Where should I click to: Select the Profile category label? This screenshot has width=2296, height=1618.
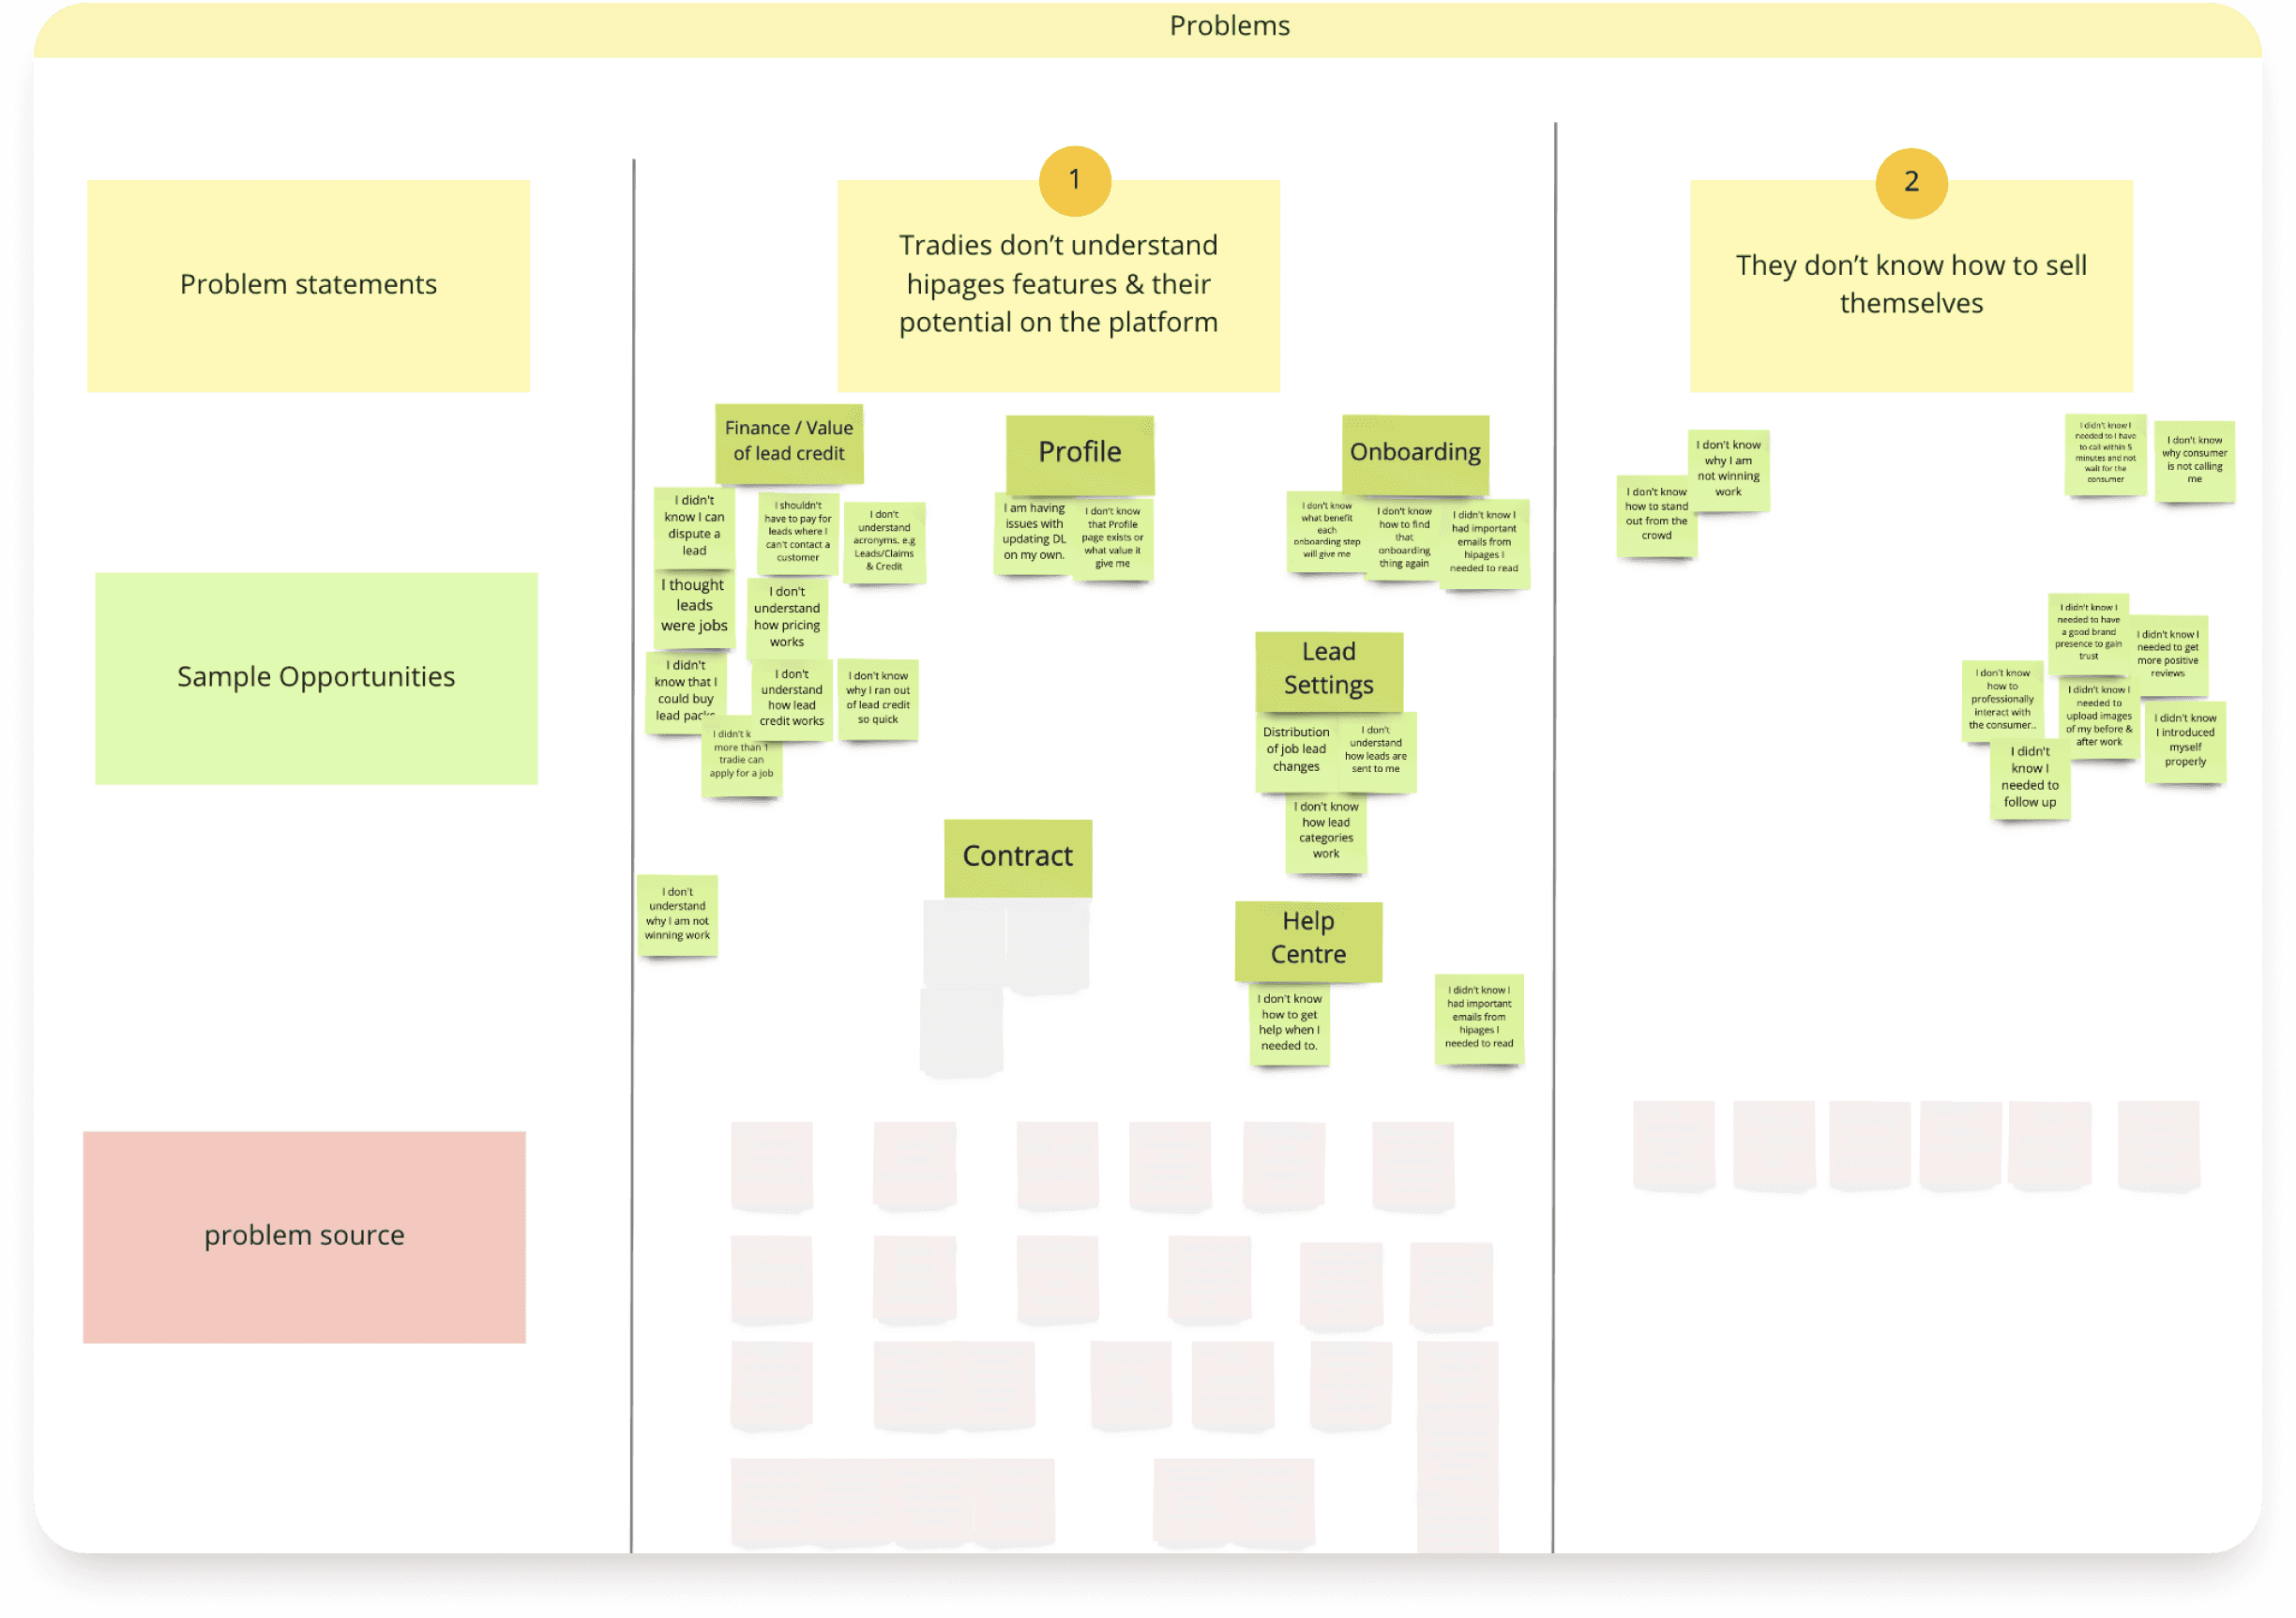click(1079, 452)
